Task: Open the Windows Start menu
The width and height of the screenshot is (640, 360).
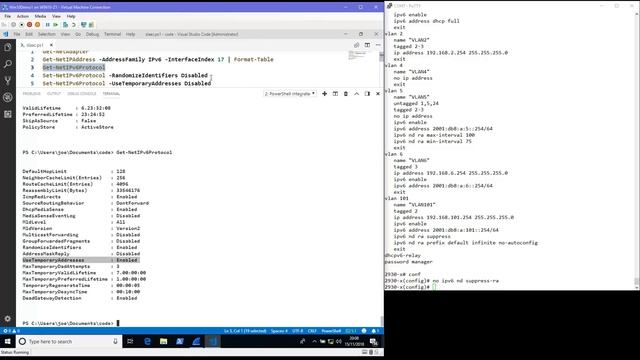Action: pos(8,341)
